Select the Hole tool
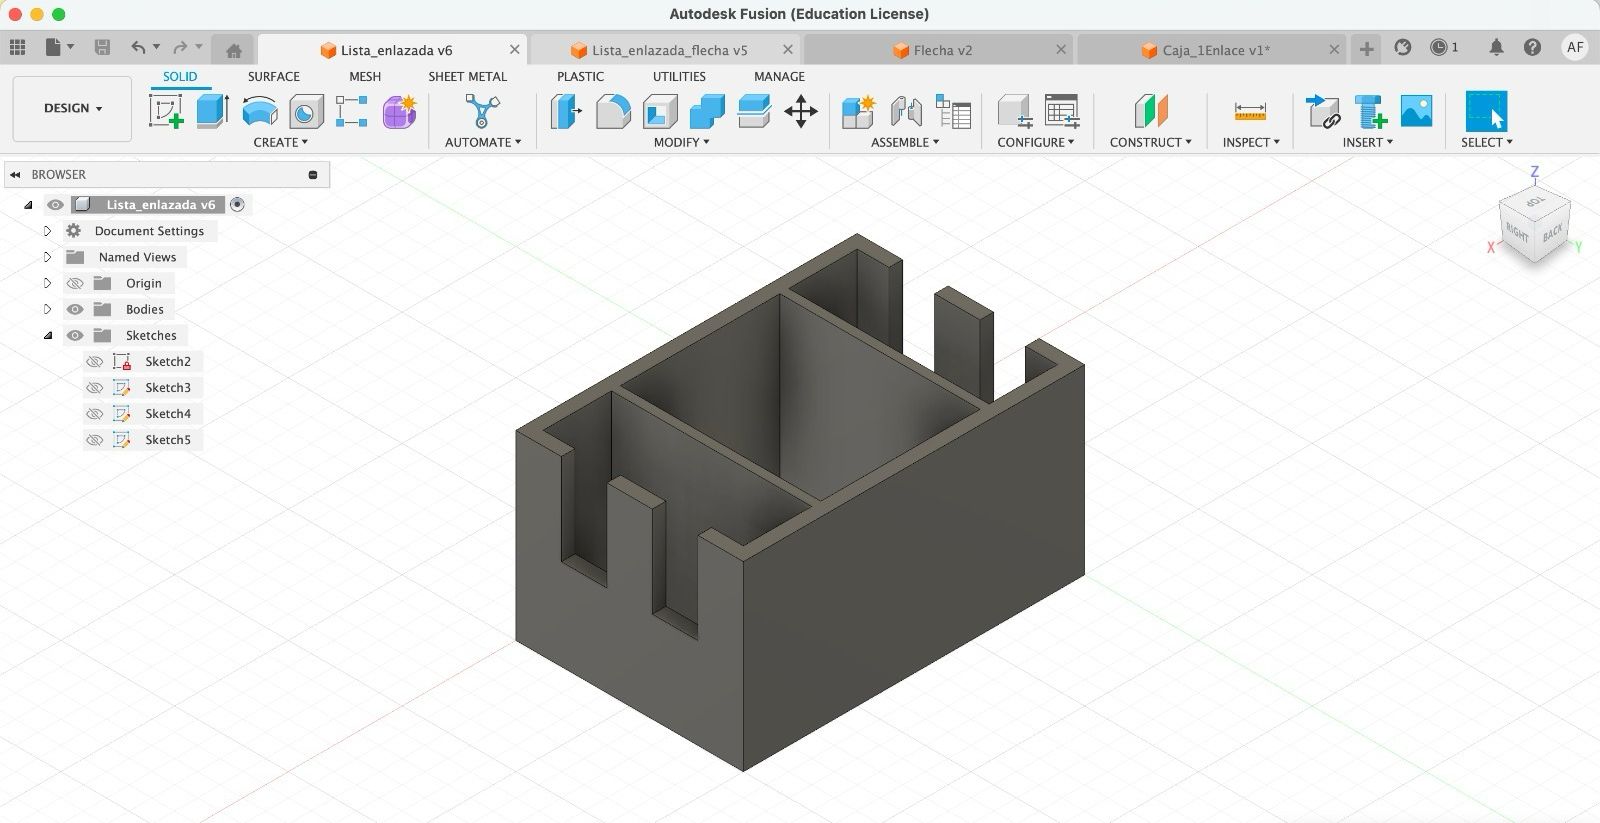 pyautogui.click(x=306, y=111)
